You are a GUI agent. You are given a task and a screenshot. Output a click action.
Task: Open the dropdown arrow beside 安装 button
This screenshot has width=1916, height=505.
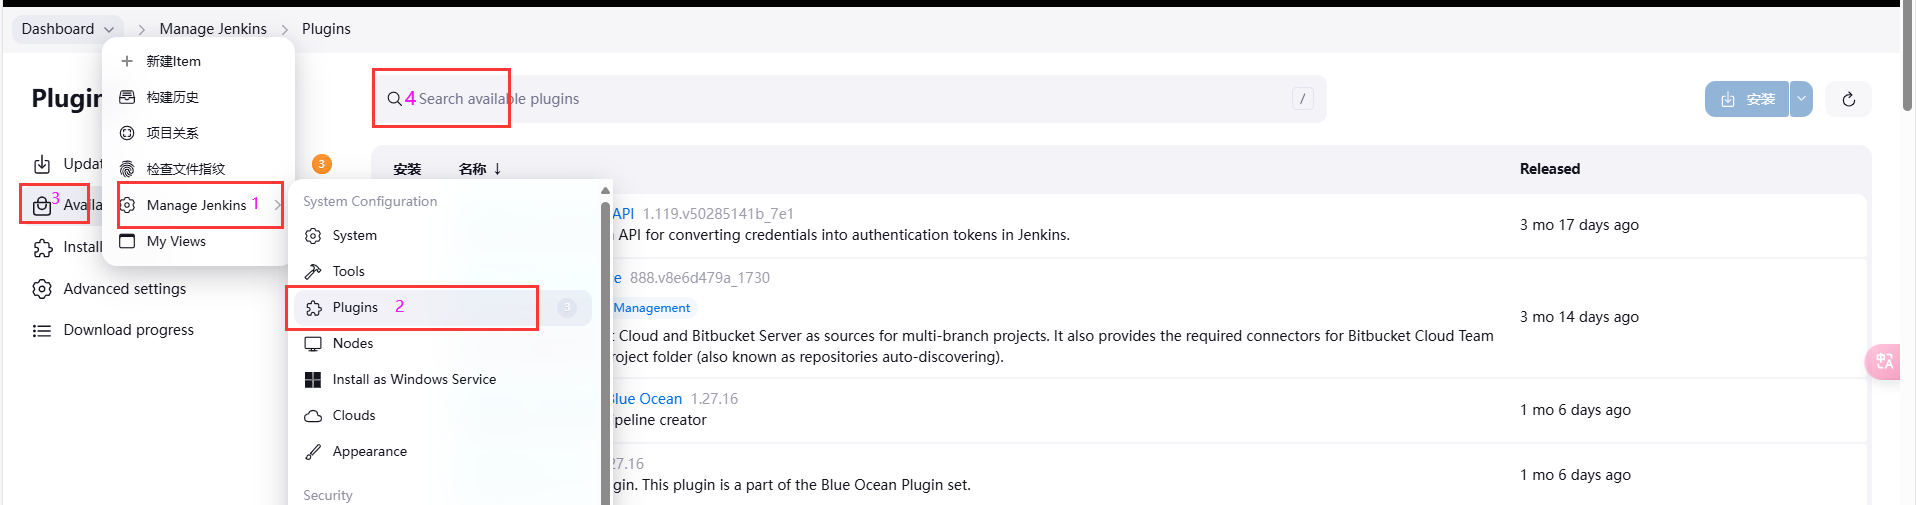[x=1801, y=99]
